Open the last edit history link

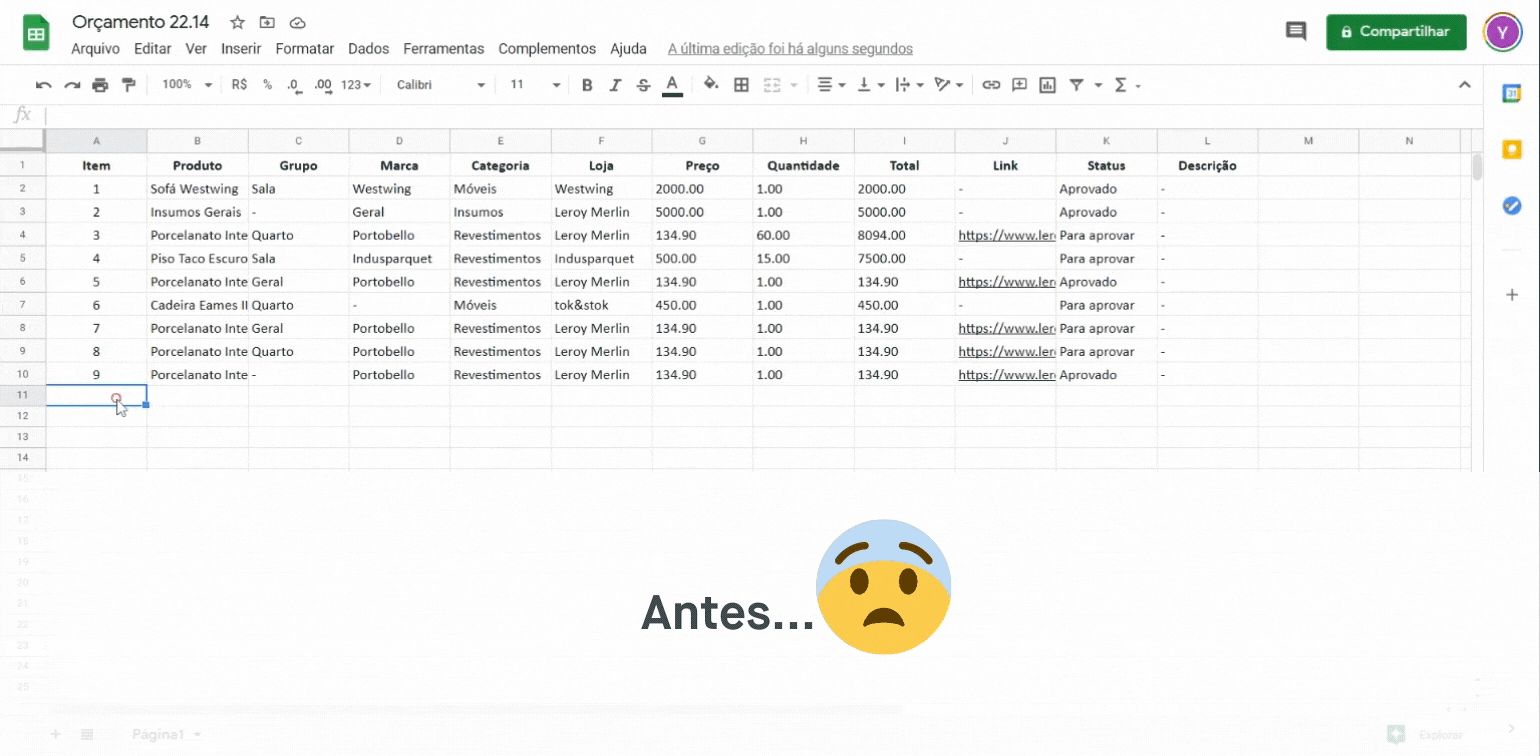click(x=790, y=48)
